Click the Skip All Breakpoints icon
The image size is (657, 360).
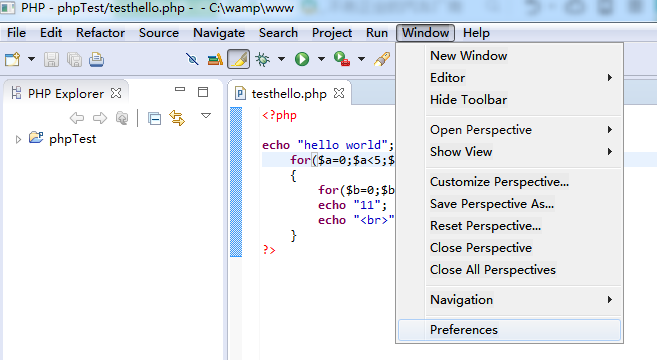192,59
